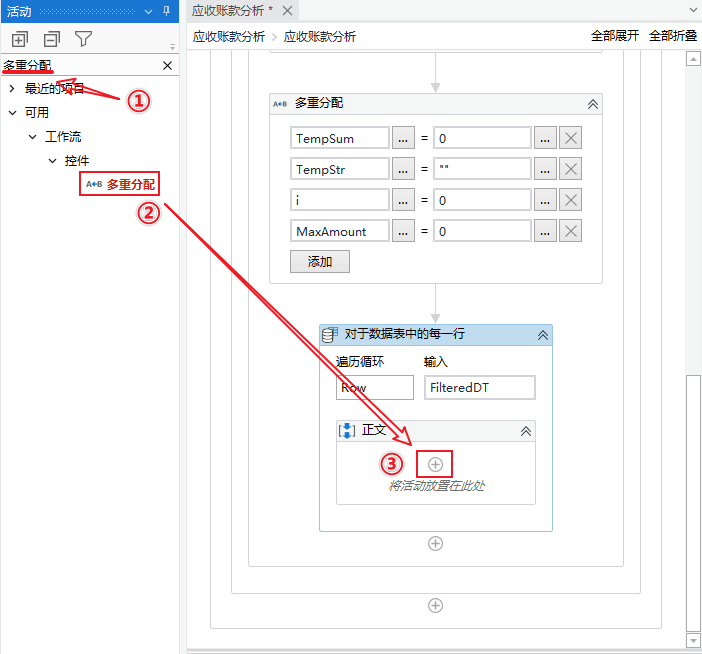The width and height of the screenshot is (702, 654).
Task: Select 多重分配 activity in the tree
Action: [130, 184]
